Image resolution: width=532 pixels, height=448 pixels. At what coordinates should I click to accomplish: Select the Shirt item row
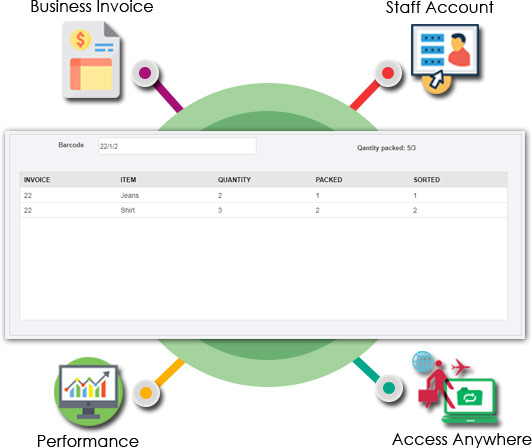point(264,210)
